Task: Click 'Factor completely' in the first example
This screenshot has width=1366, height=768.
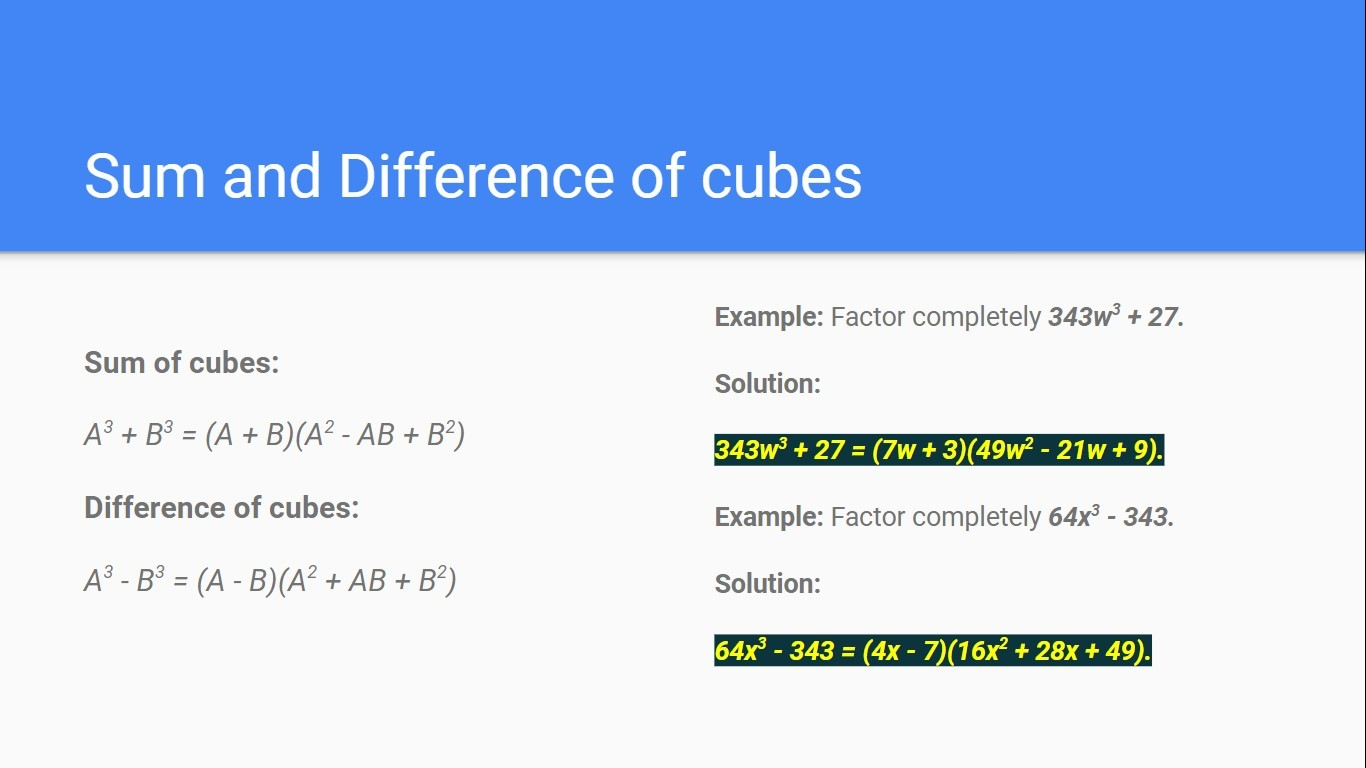Action: (936, 317)
